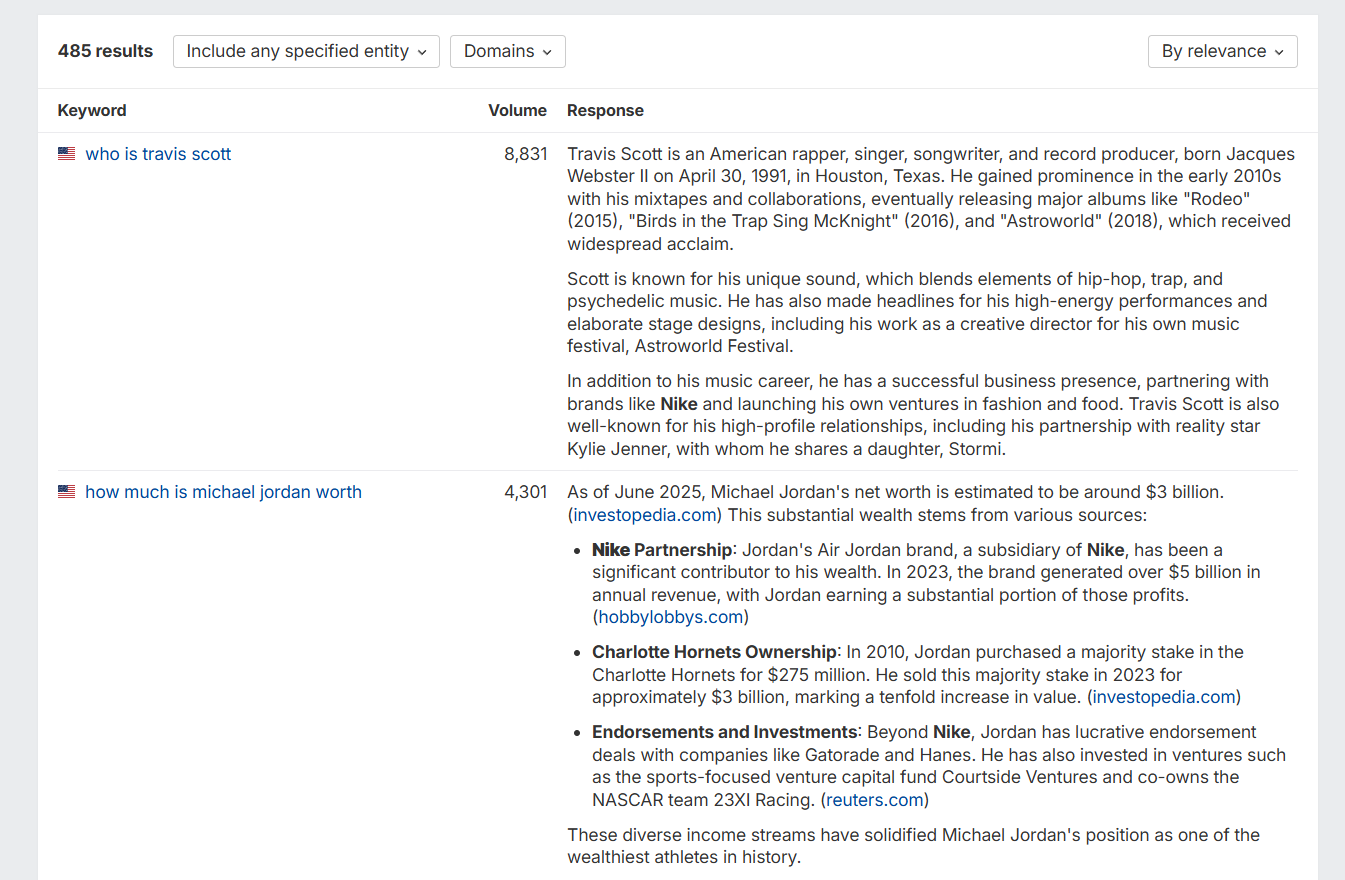Click the flag icon next to the Michael Jordan keyword
Viewport: 1345px width, 880px height.
[66, 491]
